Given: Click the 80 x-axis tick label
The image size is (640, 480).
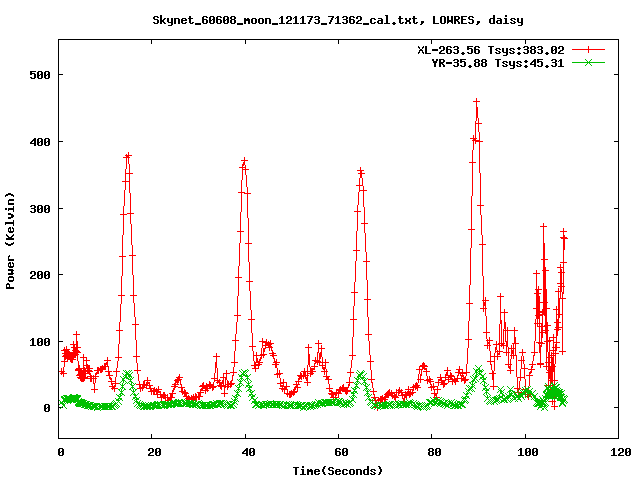Looking at the screenshot, I should pos(434,452).
